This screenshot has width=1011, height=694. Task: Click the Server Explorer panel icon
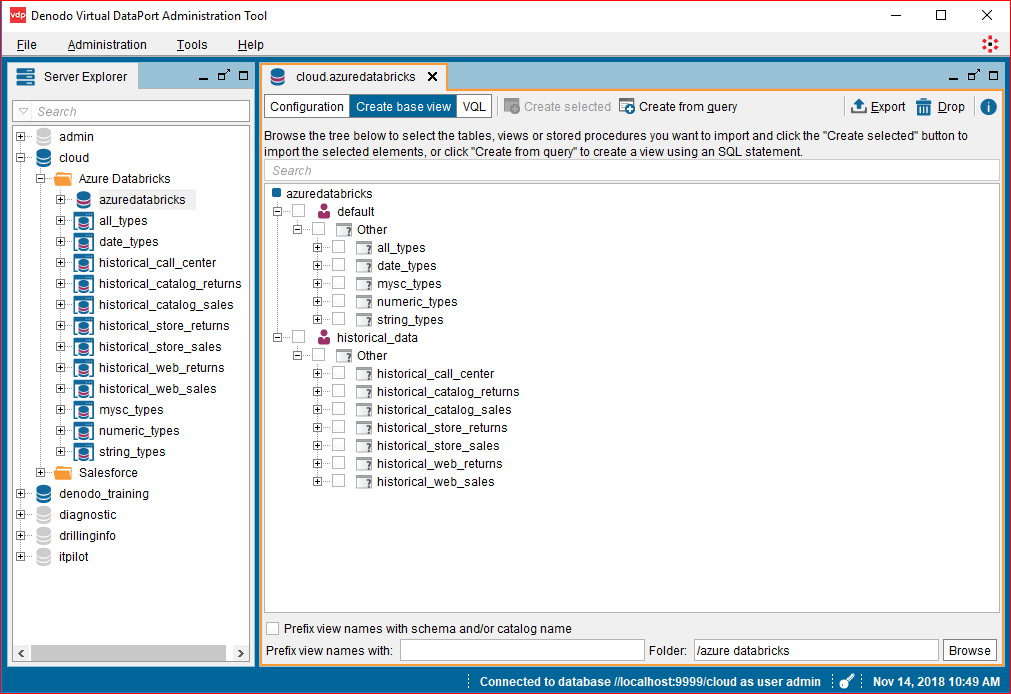point(26,77)
